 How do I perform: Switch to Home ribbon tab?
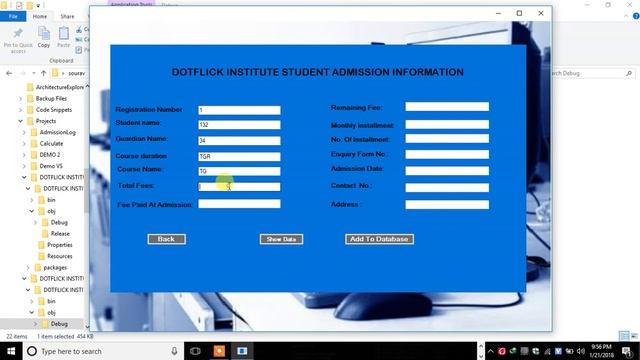[40, 16]
